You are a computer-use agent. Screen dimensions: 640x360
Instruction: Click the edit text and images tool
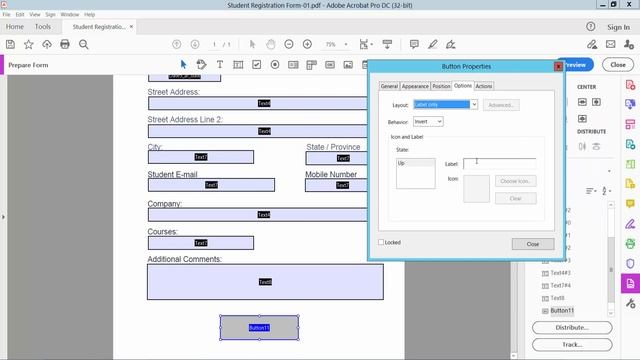[201, 64]
